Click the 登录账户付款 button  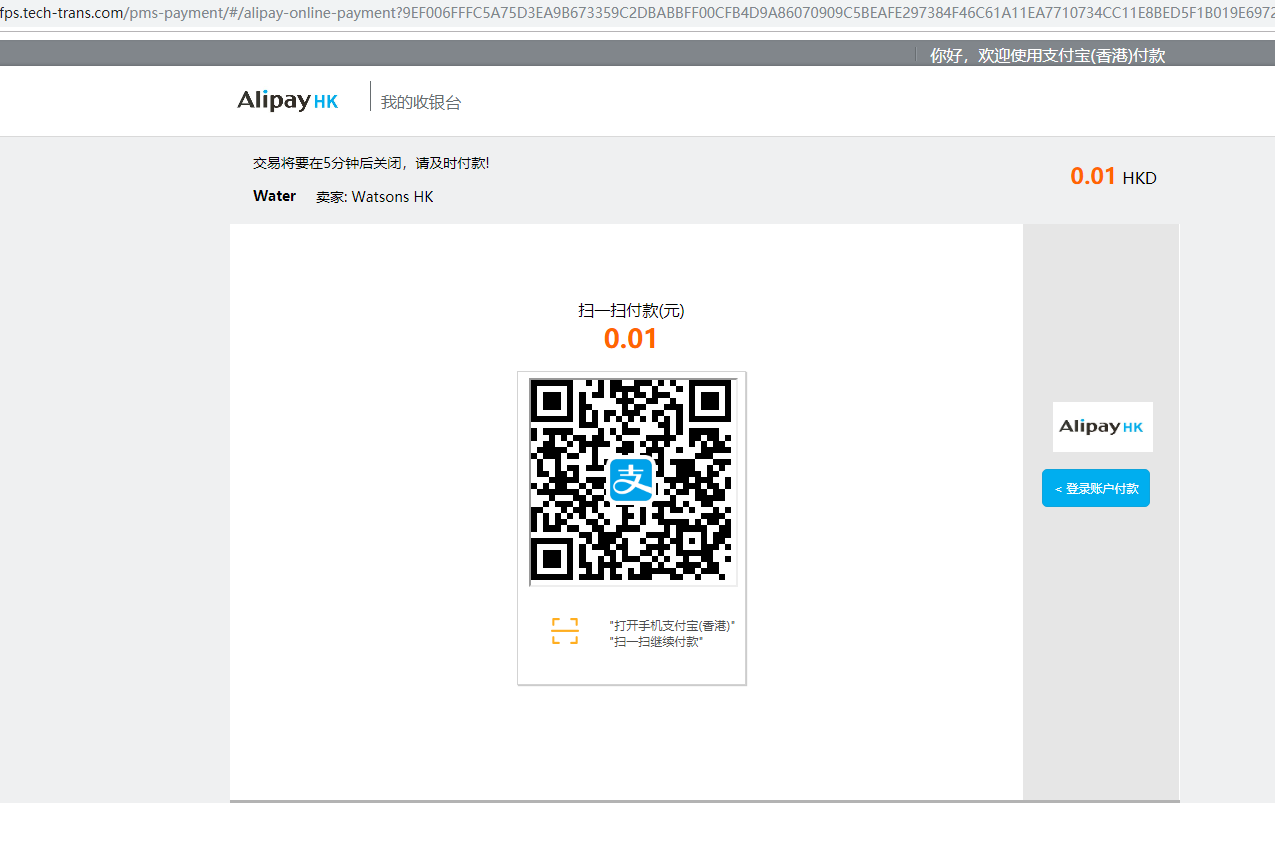click(x=1096, y=488)
